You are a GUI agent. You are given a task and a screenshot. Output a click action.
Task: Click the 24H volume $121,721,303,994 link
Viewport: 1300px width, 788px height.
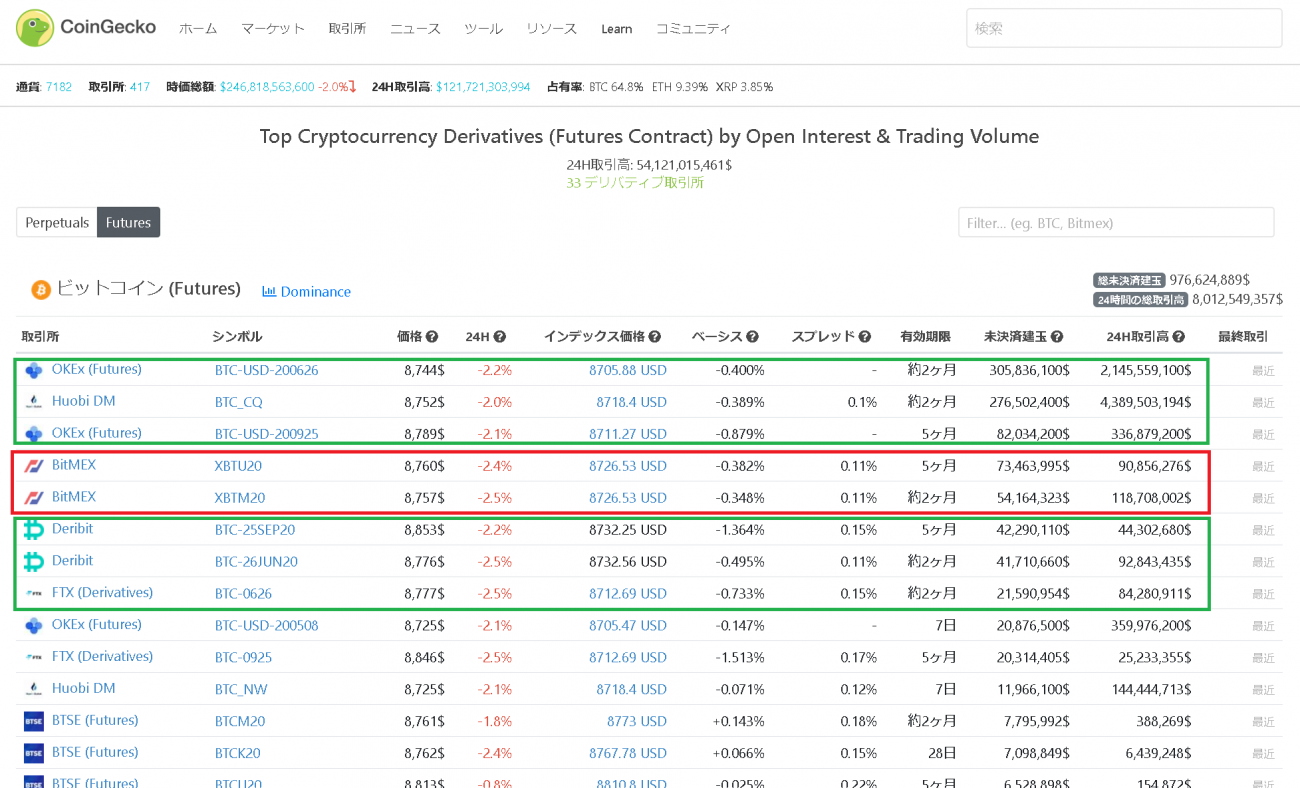point(483,87)
